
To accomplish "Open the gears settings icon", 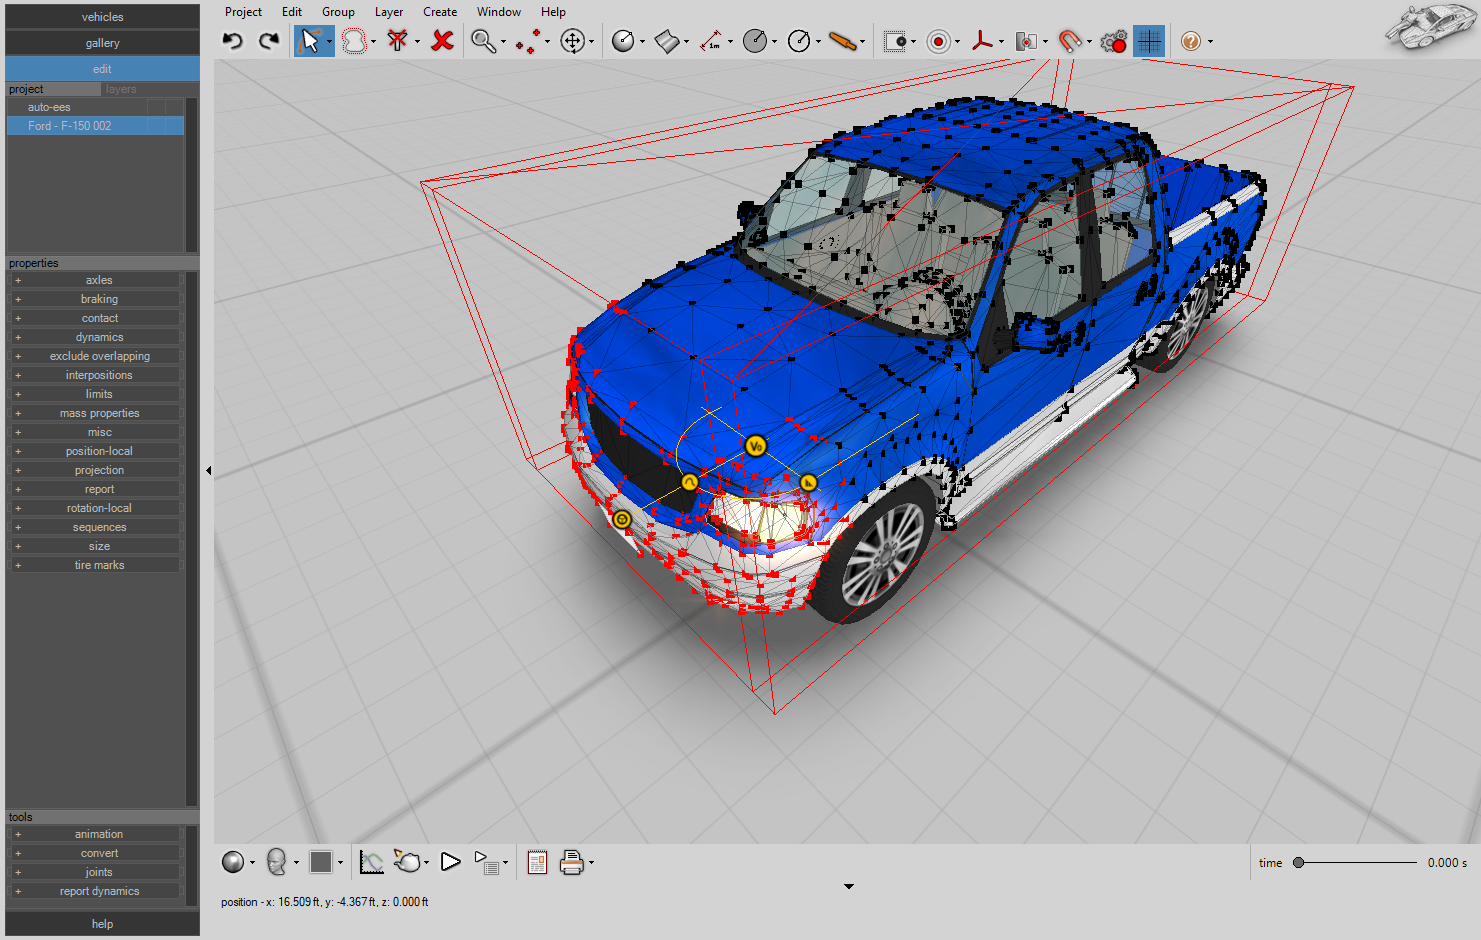I will pos(1113,41).
